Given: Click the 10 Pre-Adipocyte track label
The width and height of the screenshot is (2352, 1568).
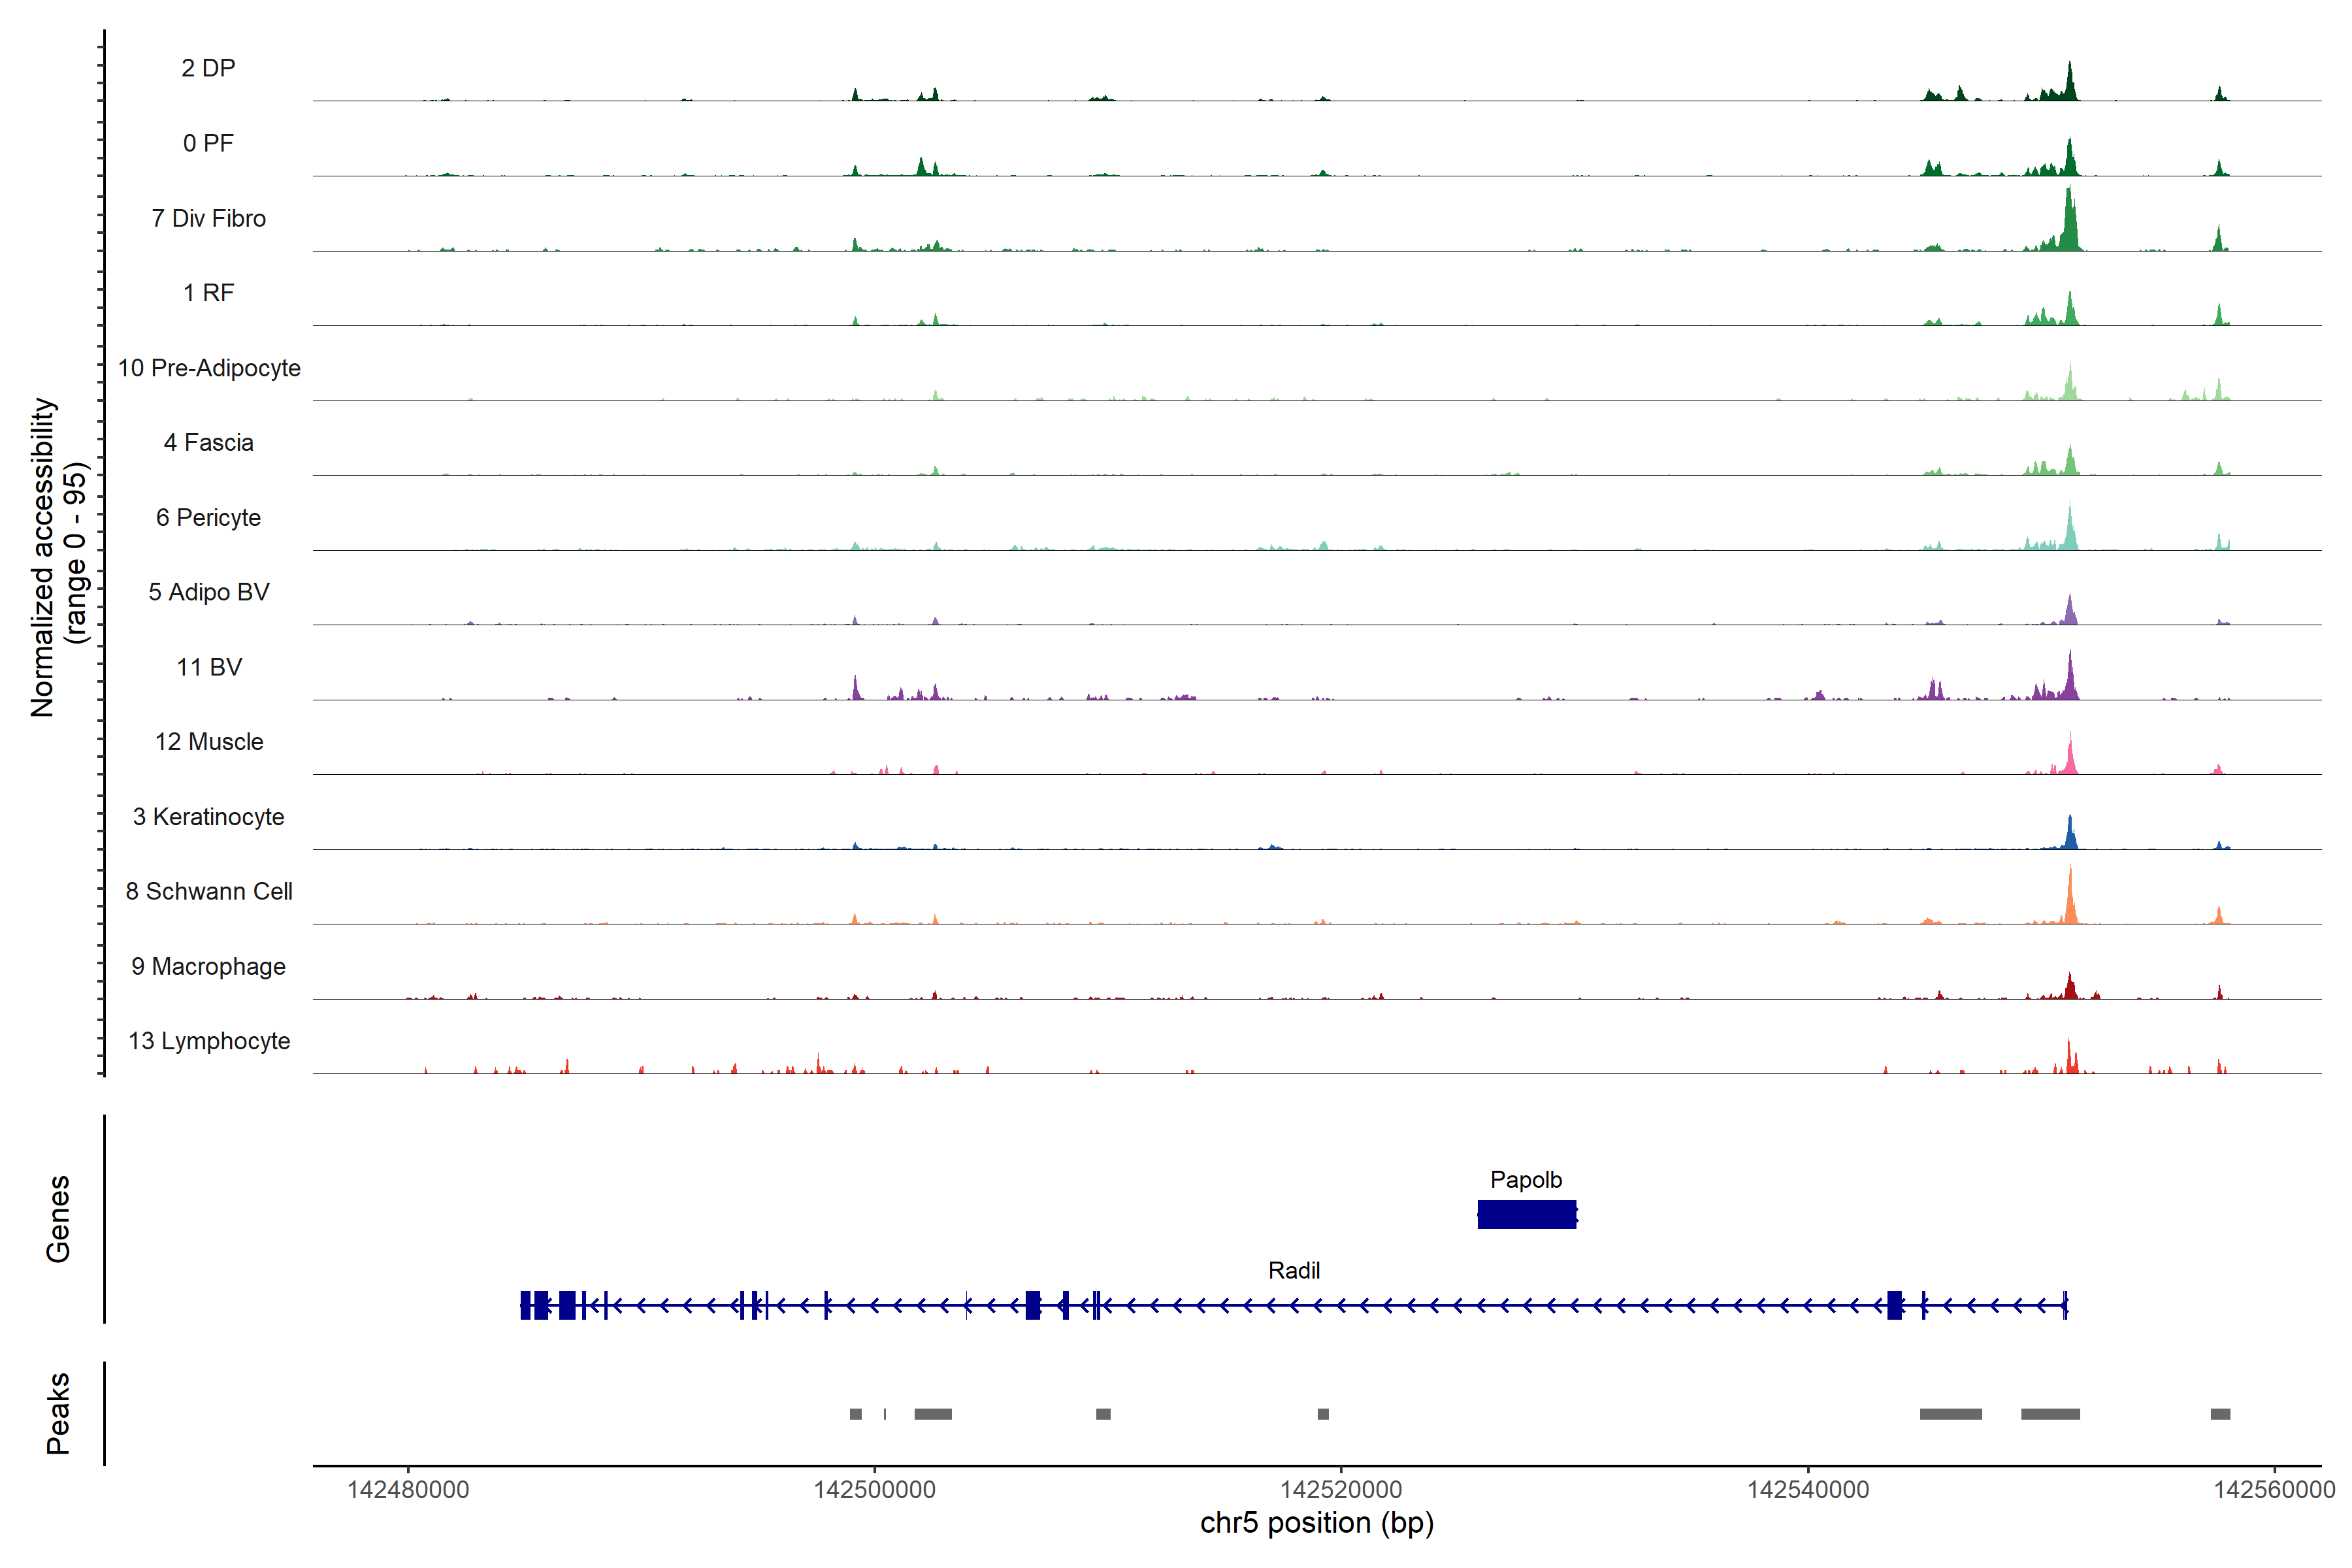Looking at the screenshot, I should coord(209,368).
